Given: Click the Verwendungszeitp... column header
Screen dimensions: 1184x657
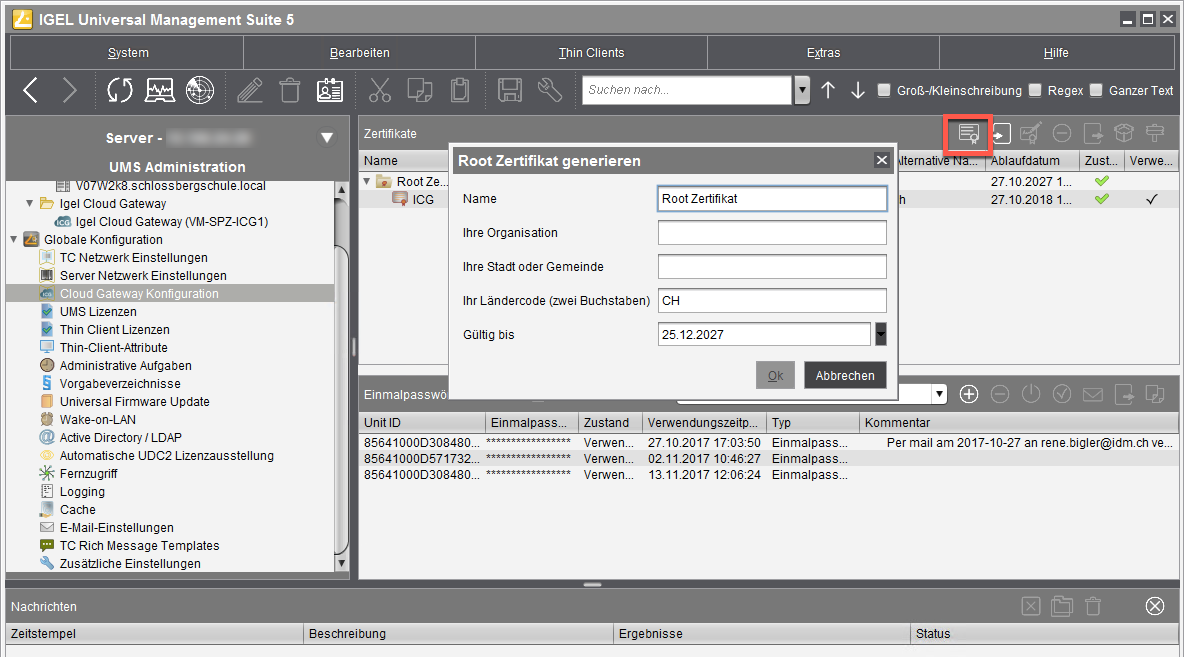Looking at the screenshot, I should coord(704,422).
